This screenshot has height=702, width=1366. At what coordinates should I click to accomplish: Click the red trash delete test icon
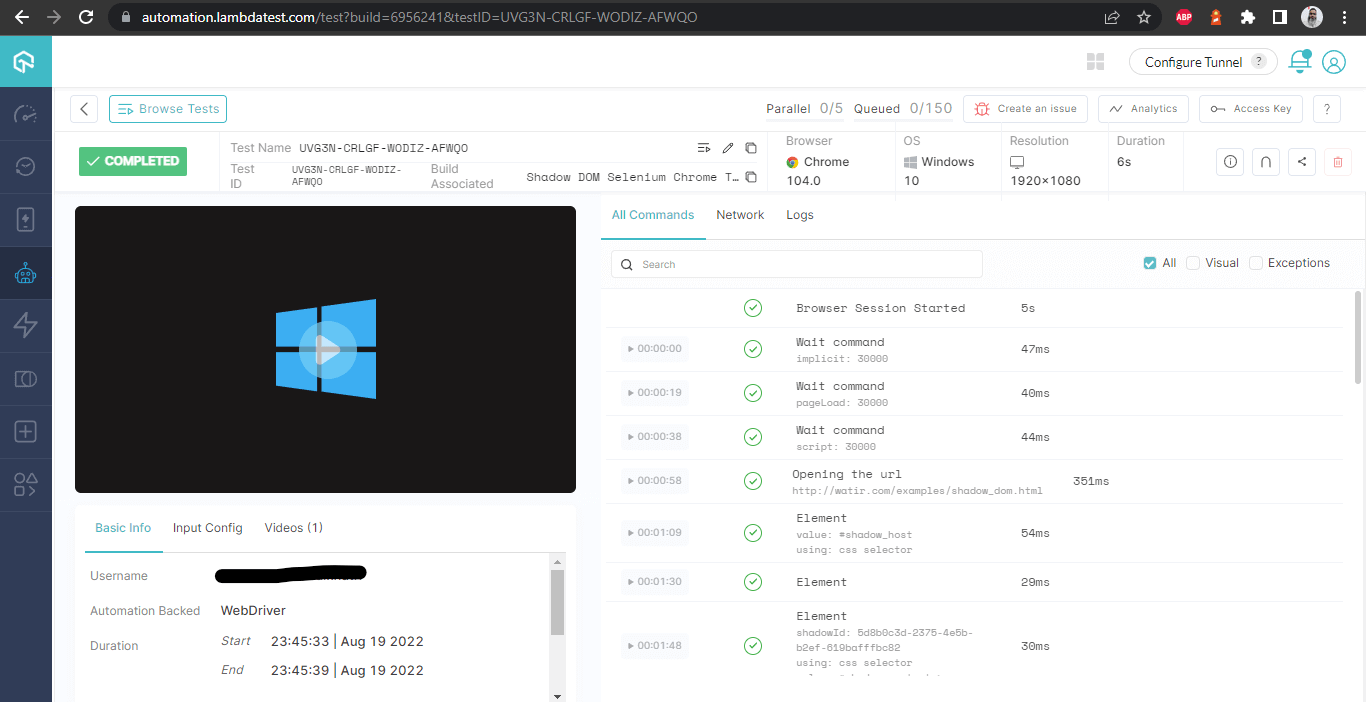[x=1338, y=161]
